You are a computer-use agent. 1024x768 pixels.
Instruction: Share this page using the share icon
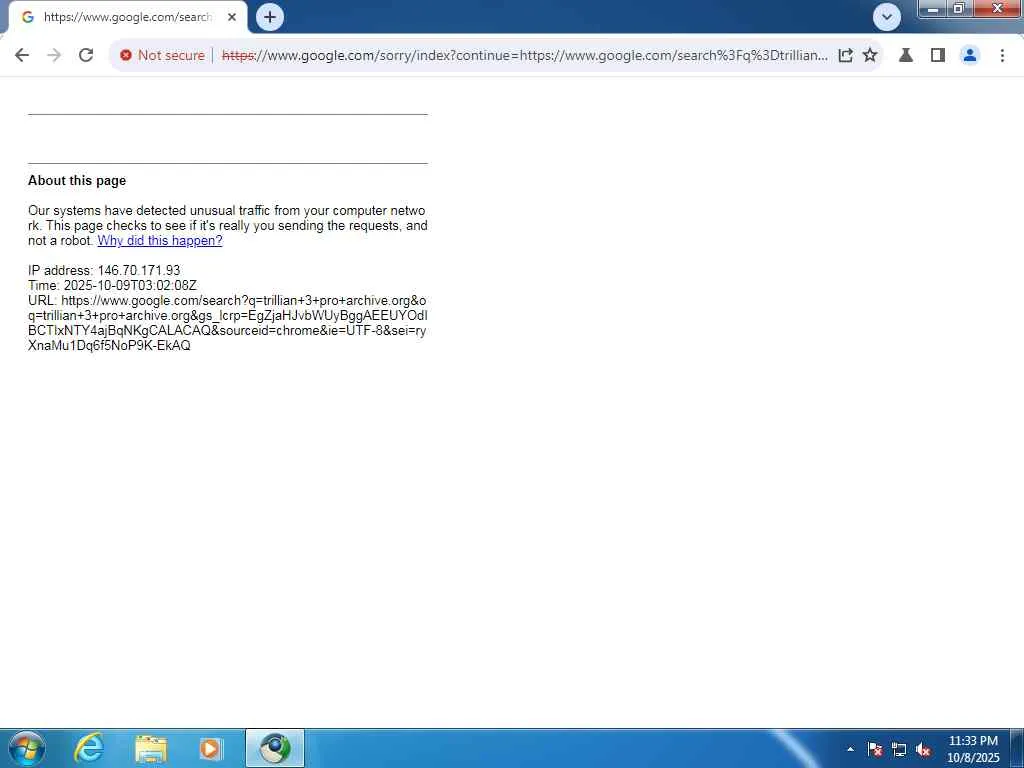pos(845,56)
